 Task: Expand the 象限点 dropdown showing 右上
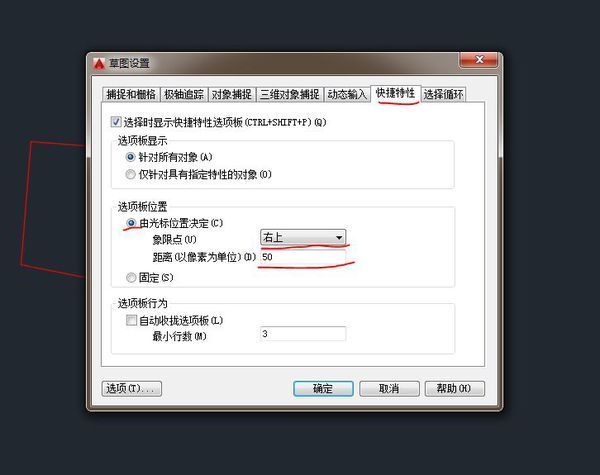(303, 238)
